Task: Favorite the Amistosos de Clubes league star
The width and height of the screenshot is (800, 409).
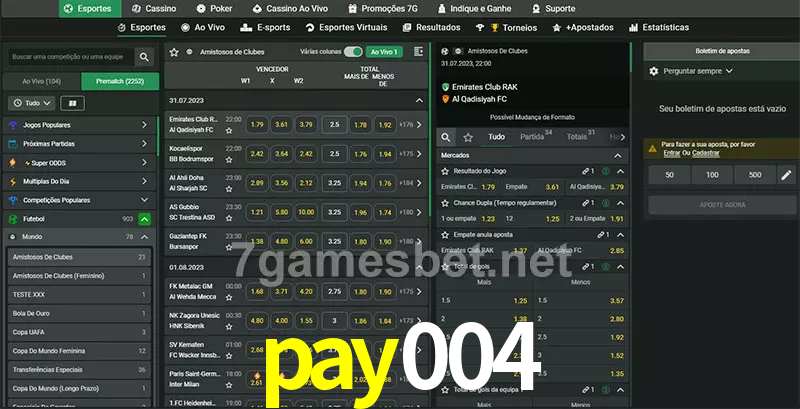Action: click(x=174, y=51)
